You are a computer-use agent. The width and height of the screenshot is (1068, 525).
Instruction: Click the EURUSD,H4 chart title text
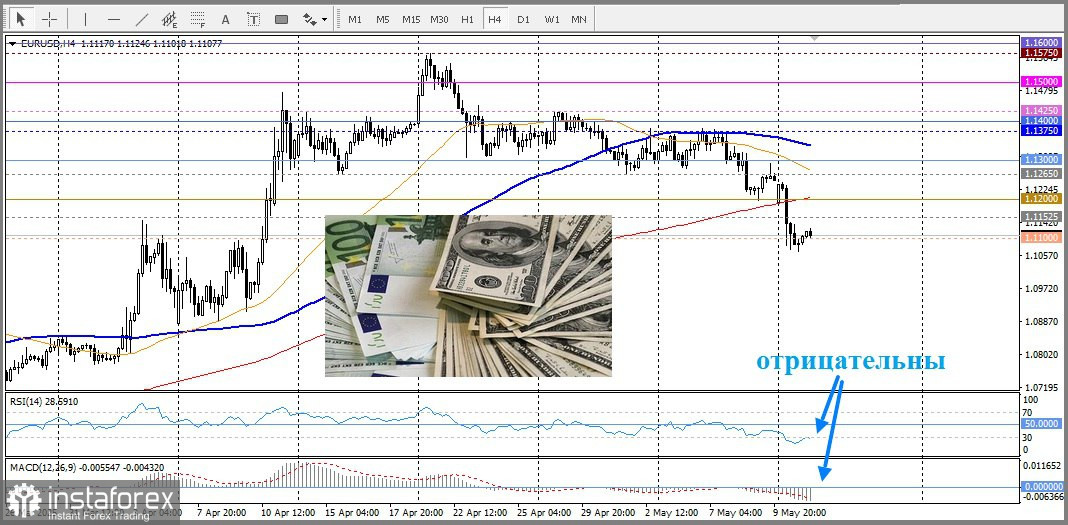46,43
